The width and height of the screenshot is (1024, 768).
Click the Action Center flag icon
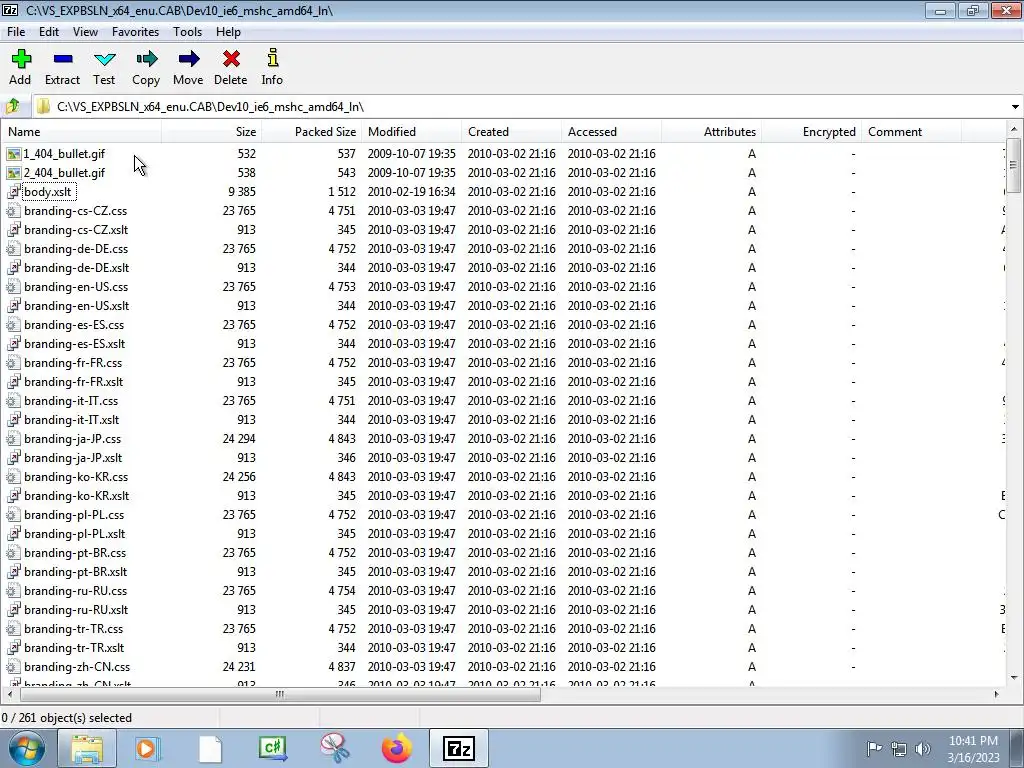[874, 749]
